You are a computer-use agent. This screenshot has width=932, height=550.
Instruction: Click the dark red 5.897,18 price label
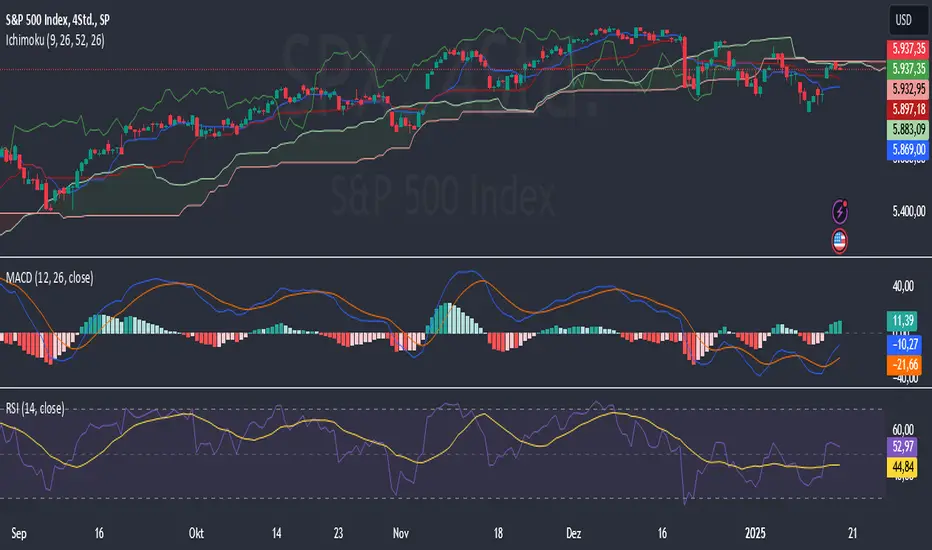[x=908, y=109]
